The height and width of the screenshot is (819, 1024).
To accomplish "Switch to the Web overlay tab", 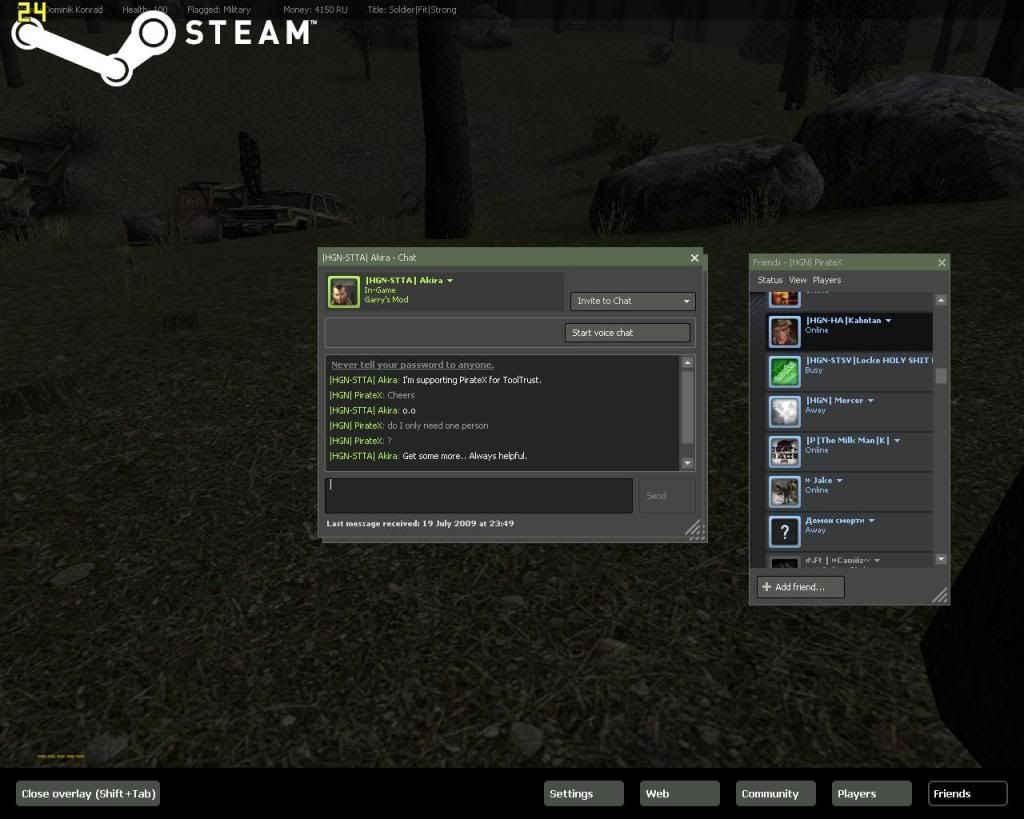I will tap(680, 794).
